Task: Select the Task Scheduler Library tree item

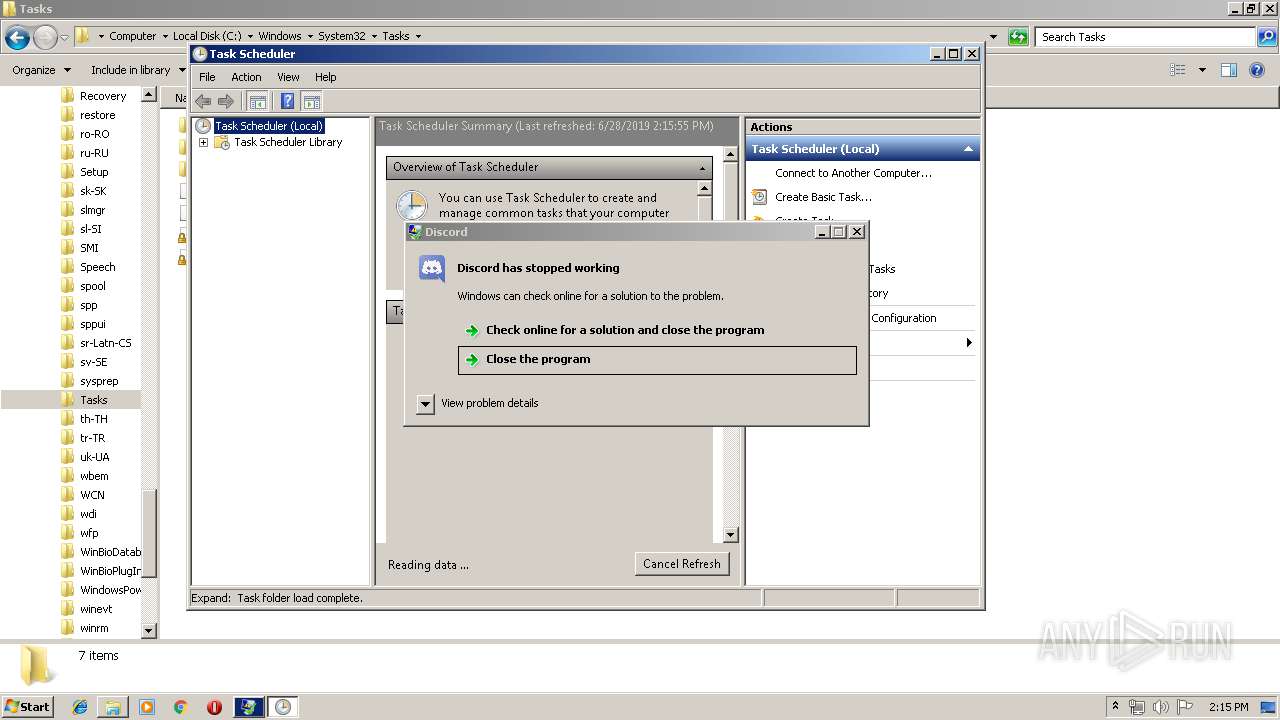Action: tap(288, 142)
